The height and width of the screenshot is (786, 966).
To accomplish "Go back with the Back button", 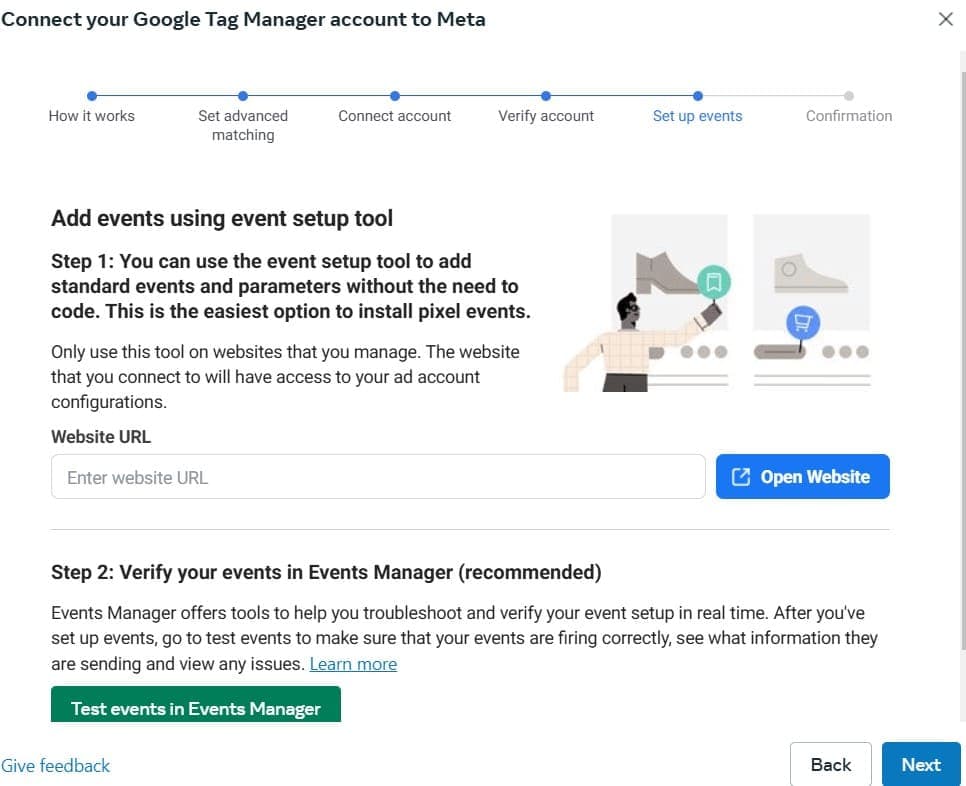I will pos(830,764).
